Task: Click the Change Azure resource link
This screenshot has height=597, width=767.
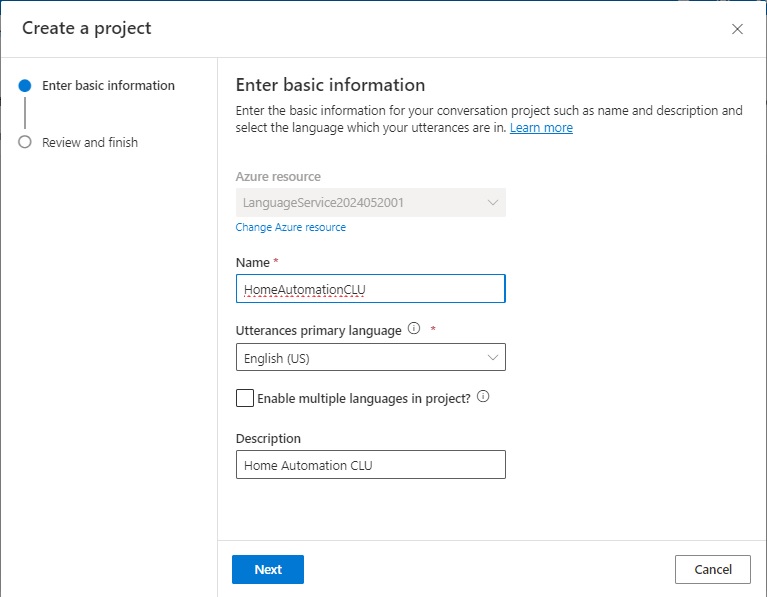Action: pyautogui.click(x=290, y=227)
